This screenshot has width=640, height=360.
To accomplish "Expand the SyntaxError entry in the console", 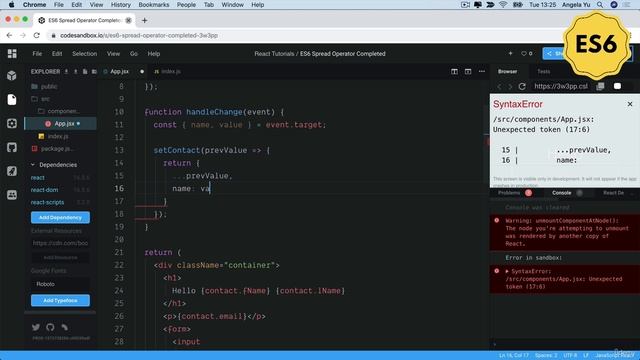I will pyautogui.click(x=507, y=271).
